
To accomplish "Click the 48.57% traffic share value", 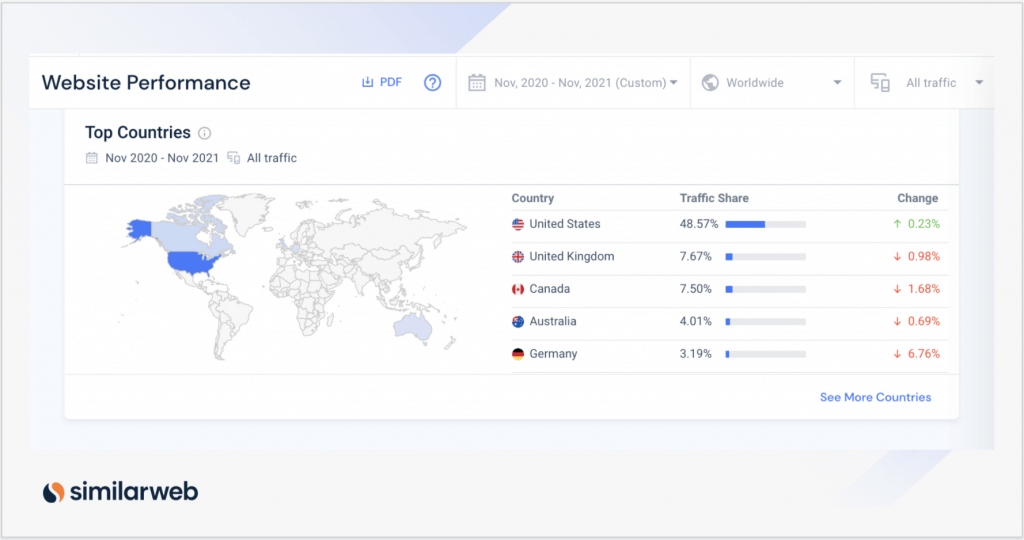I will tap(699, 224).
